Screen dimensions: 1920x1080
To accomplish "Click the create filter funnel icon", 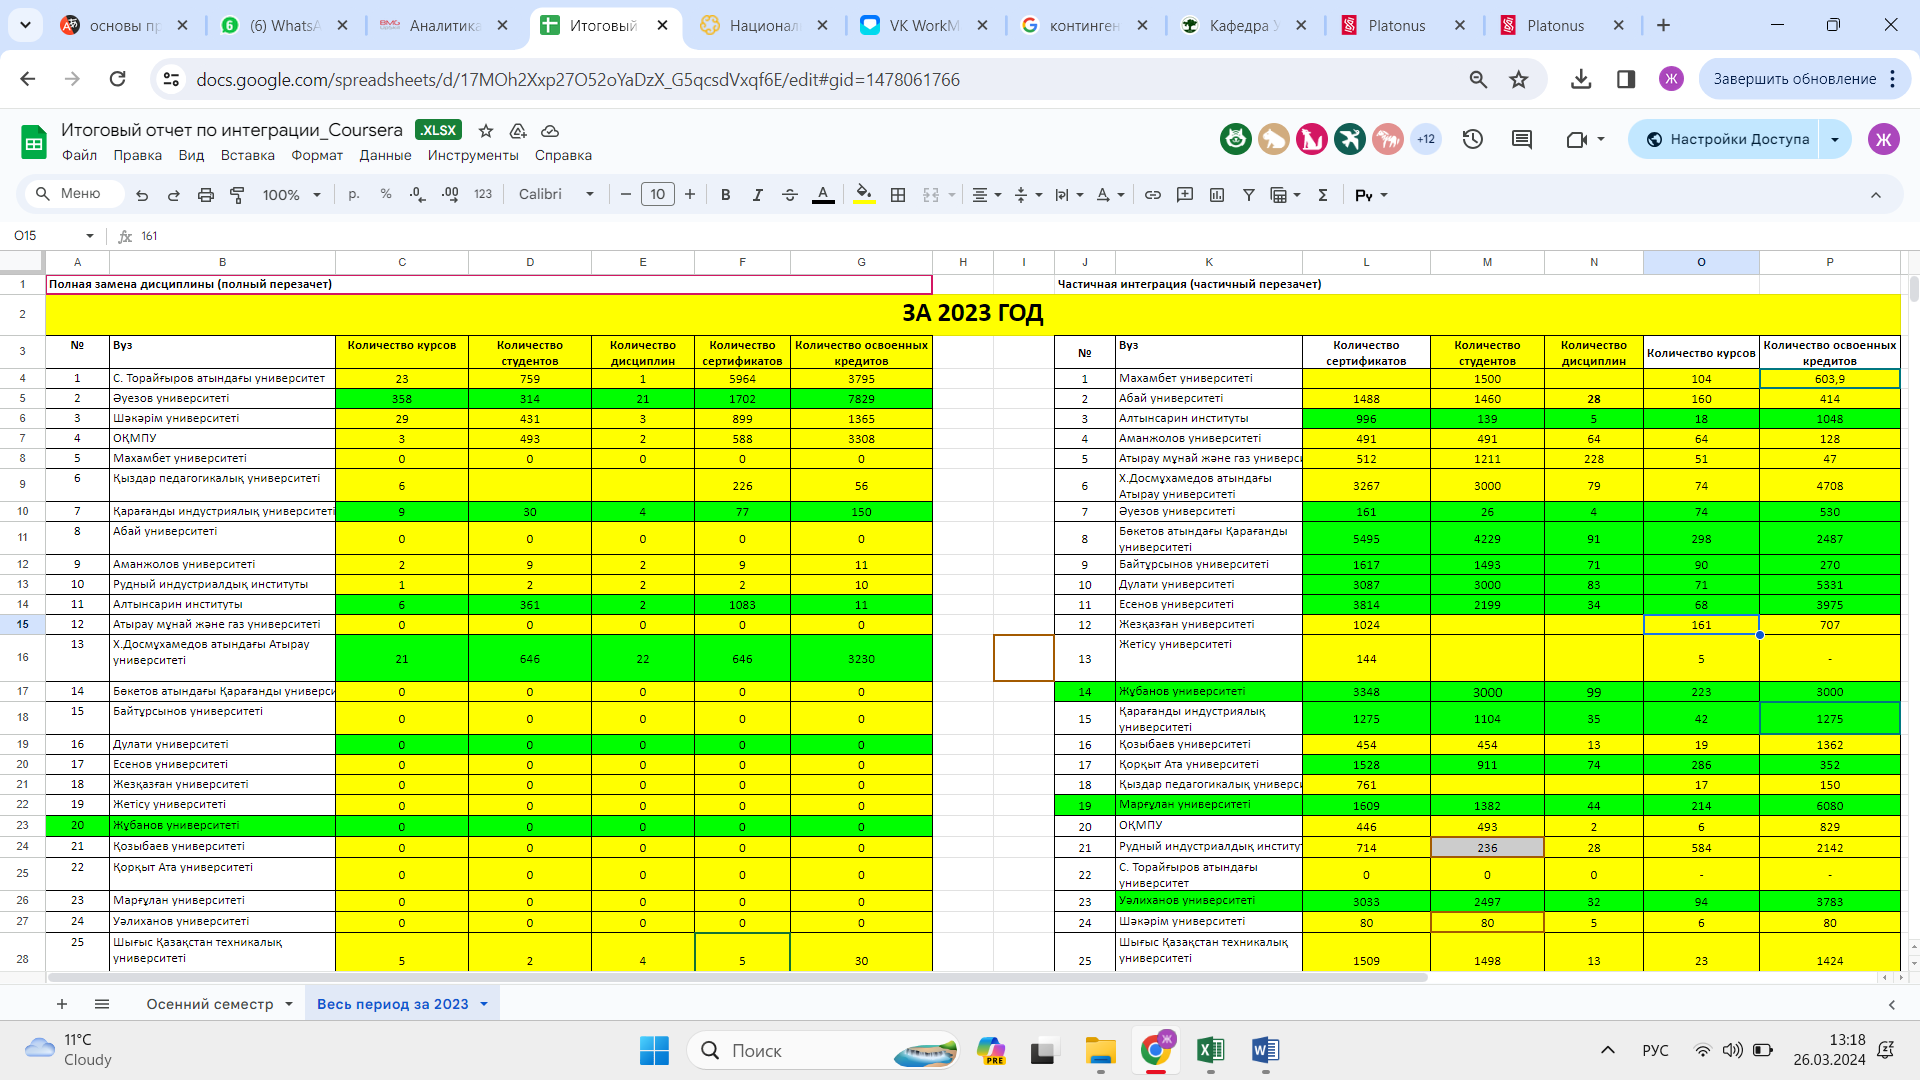I will pyautogui.click(x=1248, y=195).
